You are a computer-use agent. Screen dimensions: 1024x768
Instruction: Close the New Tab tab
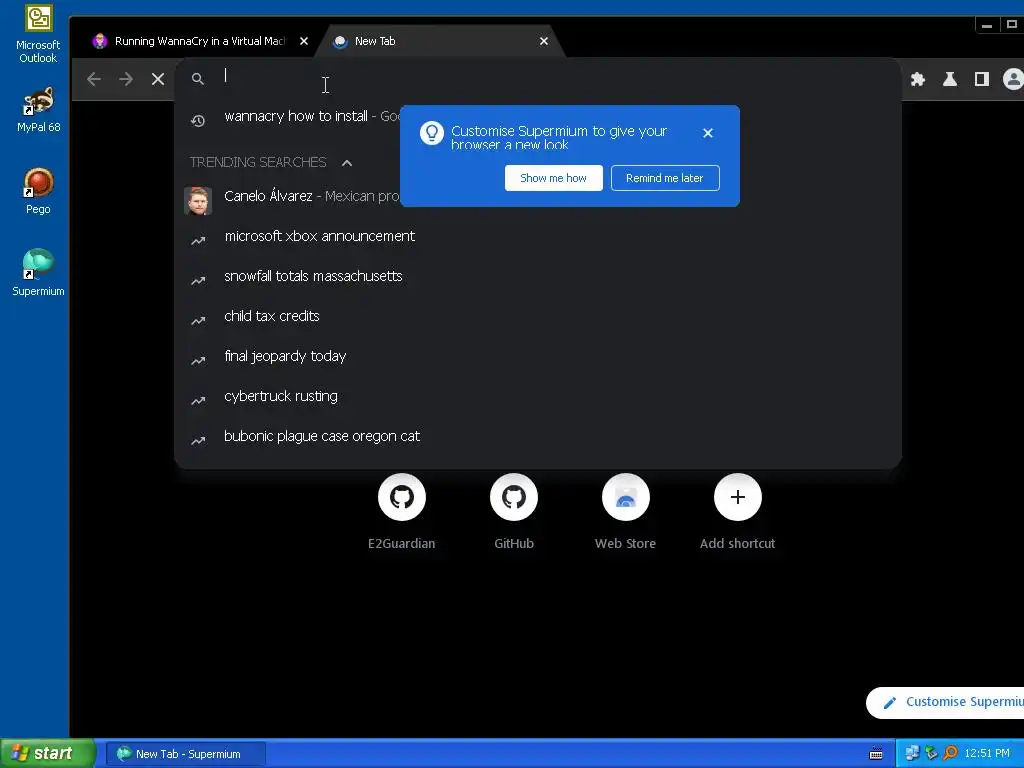[543, 41]
